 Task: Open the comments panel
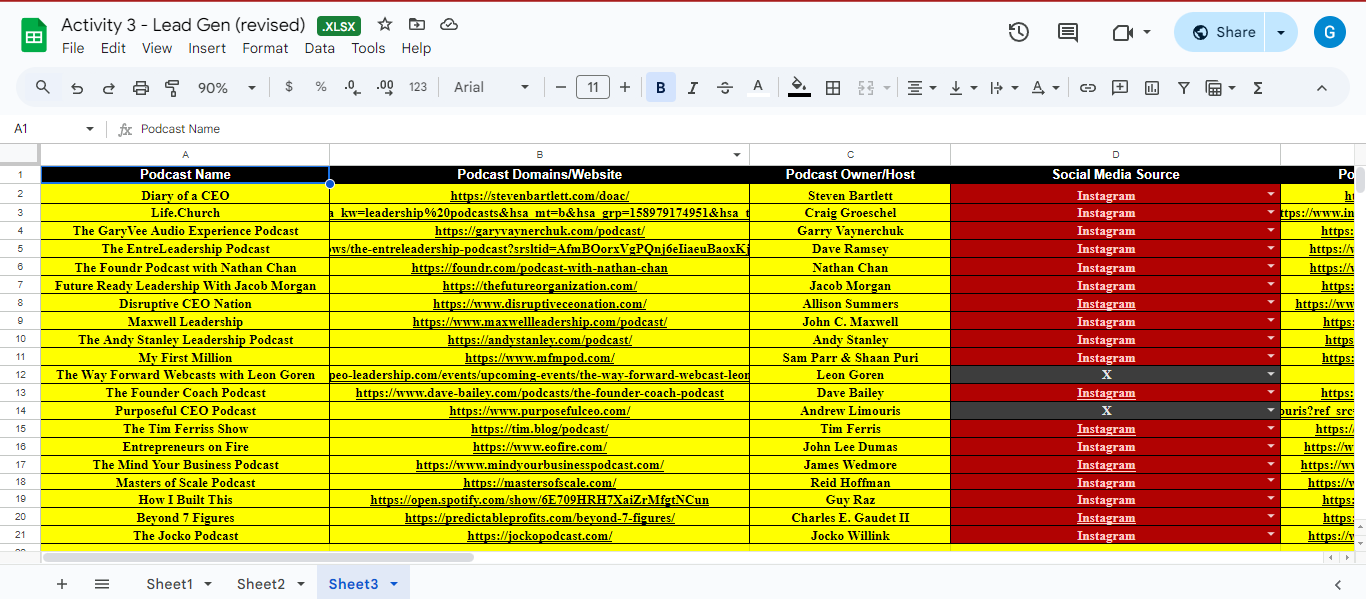coord(1068,32)
